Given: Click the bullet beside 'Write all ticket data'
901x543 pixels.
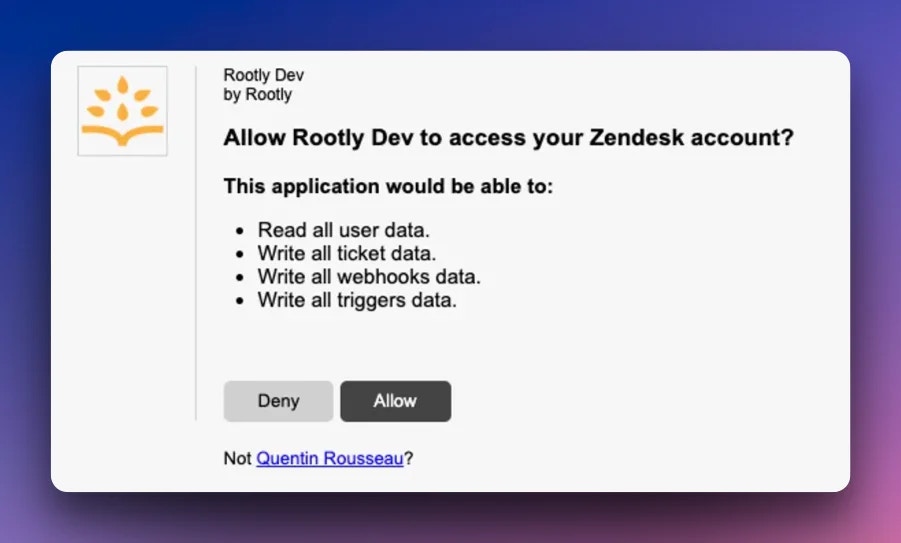Looking at the screenshot, I should 240,254.
